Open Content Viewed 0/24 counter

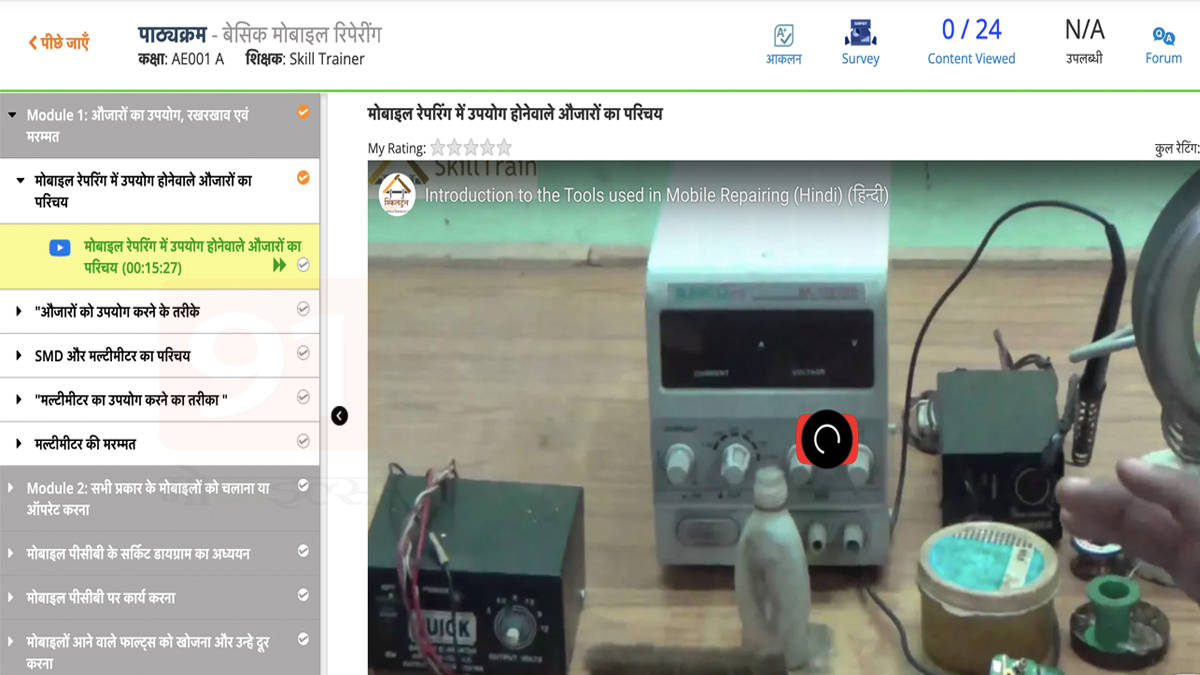[x=971, y=42]
